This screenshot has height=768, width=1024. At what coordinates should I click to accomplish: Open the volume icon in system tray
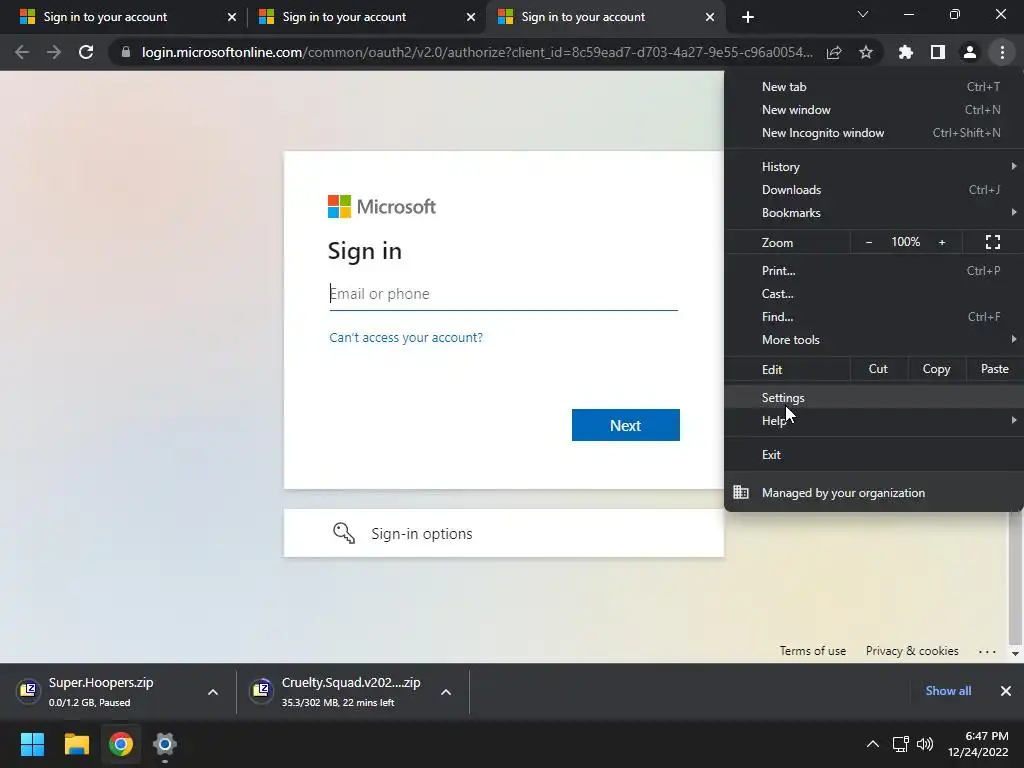[x=925, y=744]
